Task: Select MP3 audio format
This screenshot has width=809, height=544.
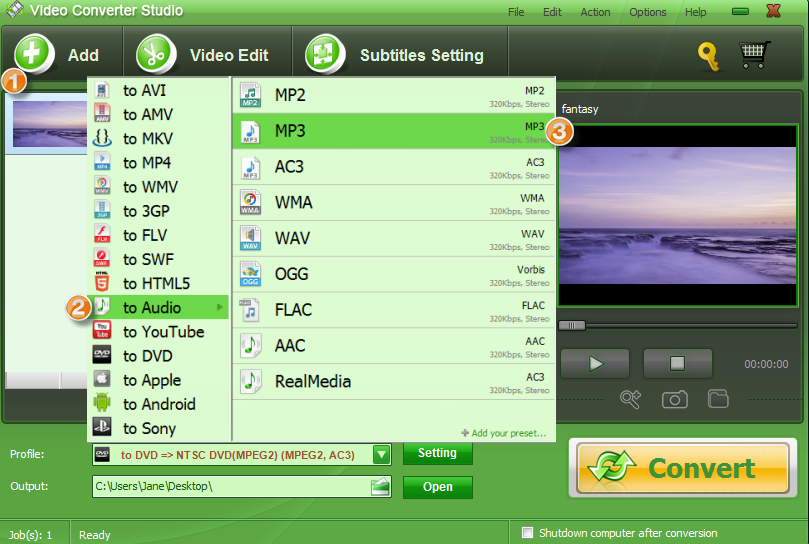Action: (x=393, y=131)
